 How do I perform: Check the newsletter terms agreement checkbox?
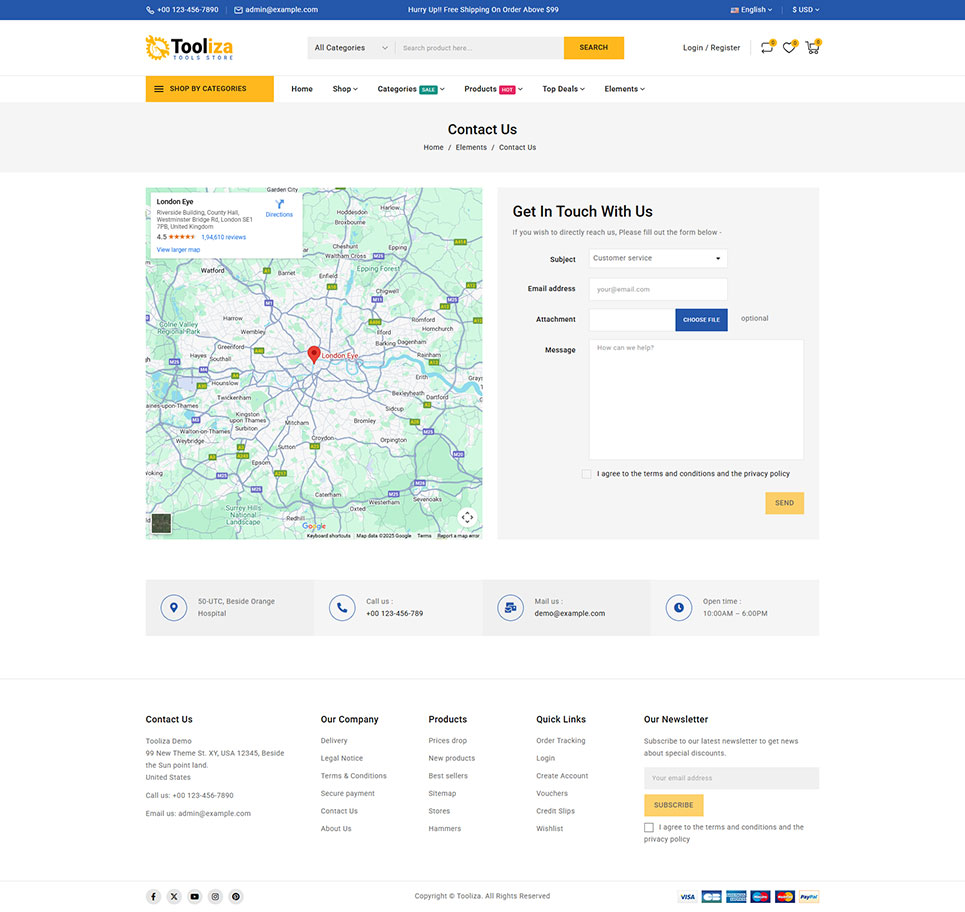click(x=649, y=828)
